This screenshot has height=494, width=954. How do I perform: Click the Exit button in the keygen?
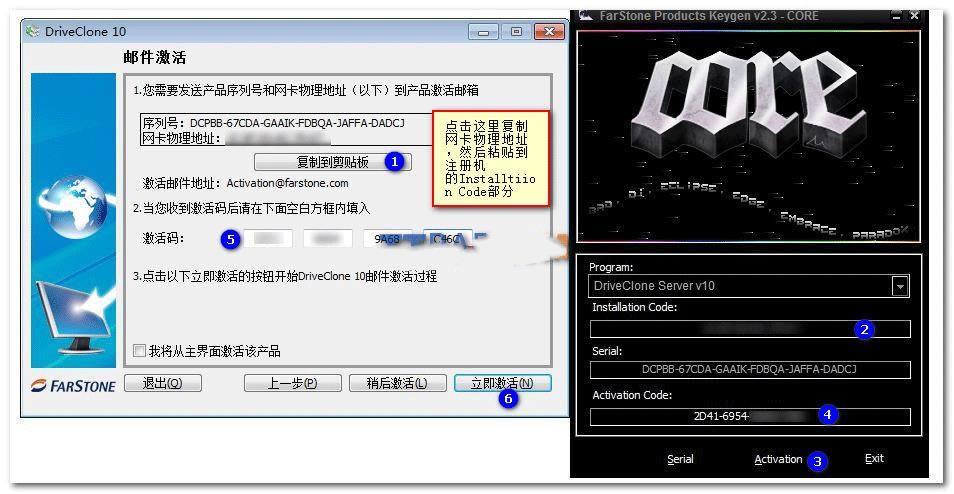click(x=874, y=458)
